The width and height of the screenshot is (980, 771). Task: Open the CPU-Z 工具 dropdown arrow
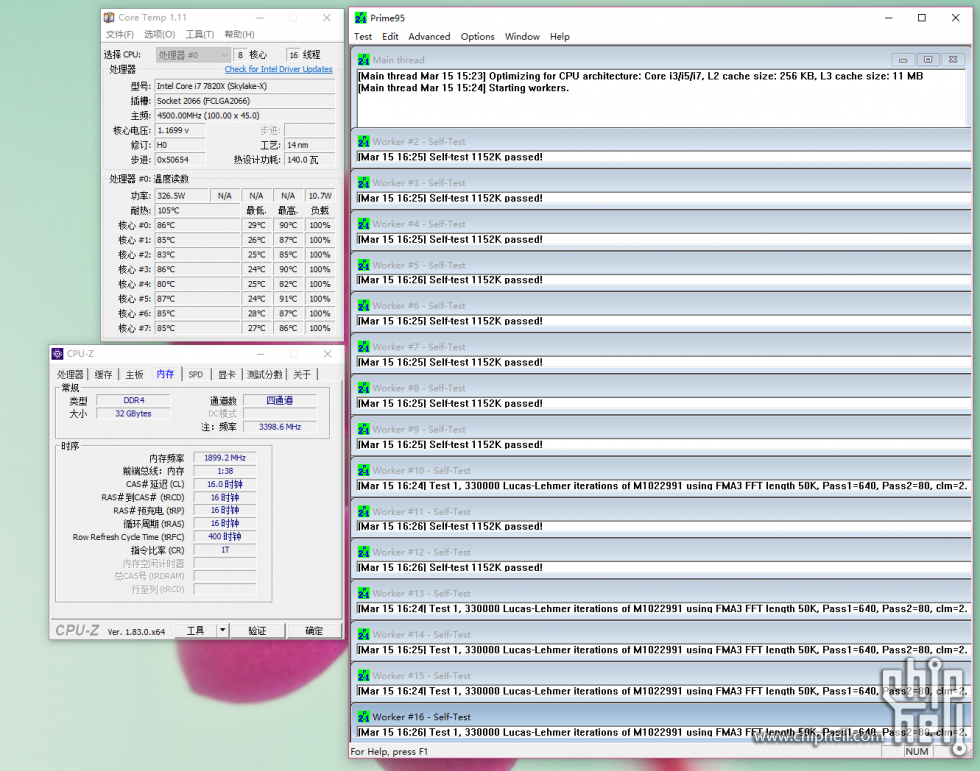[222, 630]
